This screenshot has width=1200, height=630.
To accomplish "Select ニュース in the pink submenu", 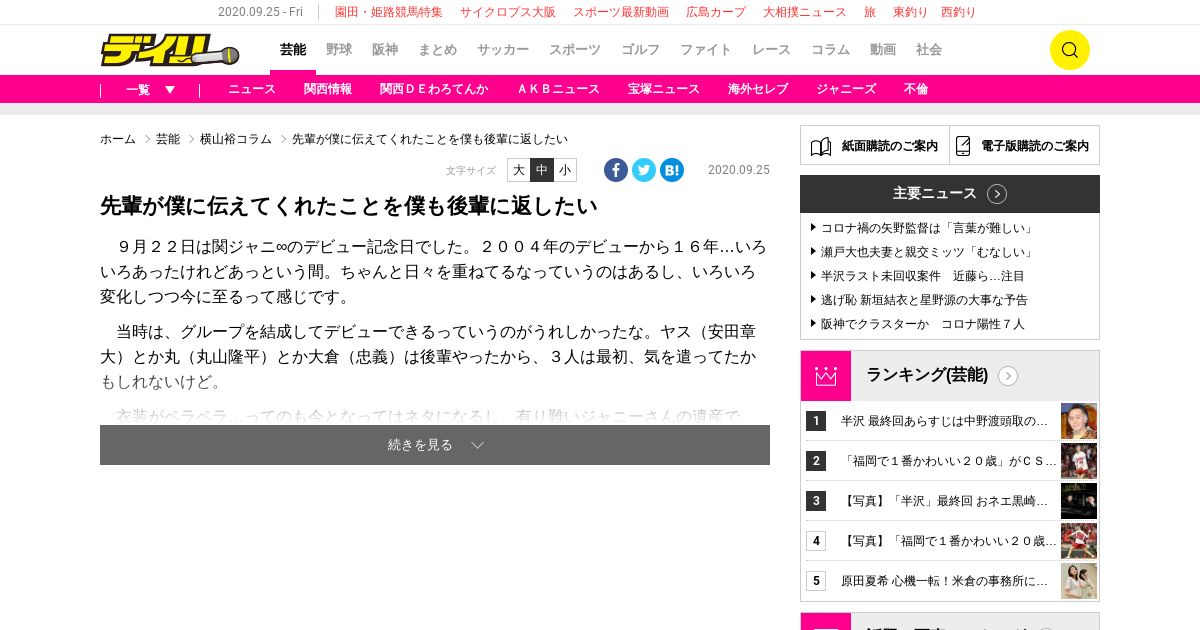I will point(252,89).
